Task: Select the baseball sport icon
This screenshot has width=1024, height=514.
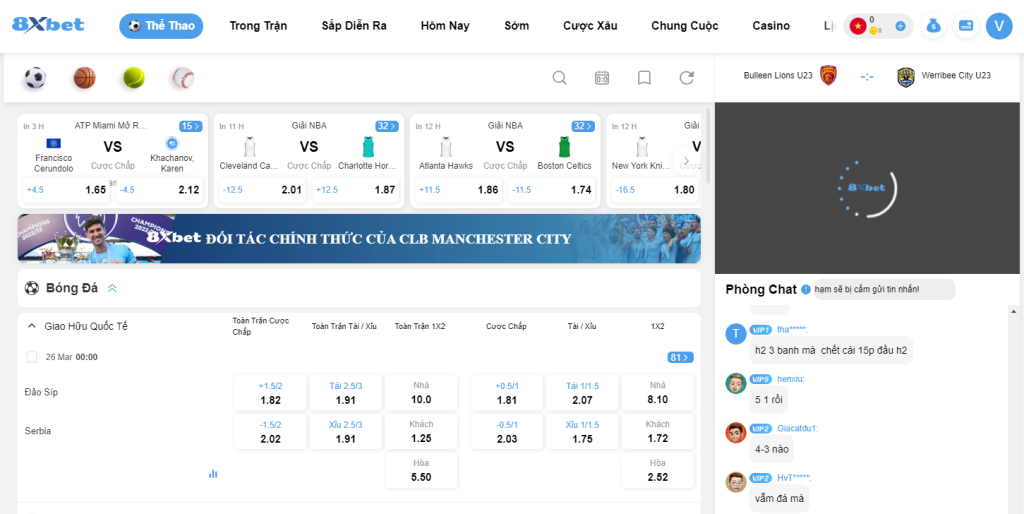Action: tap(182, 78)
